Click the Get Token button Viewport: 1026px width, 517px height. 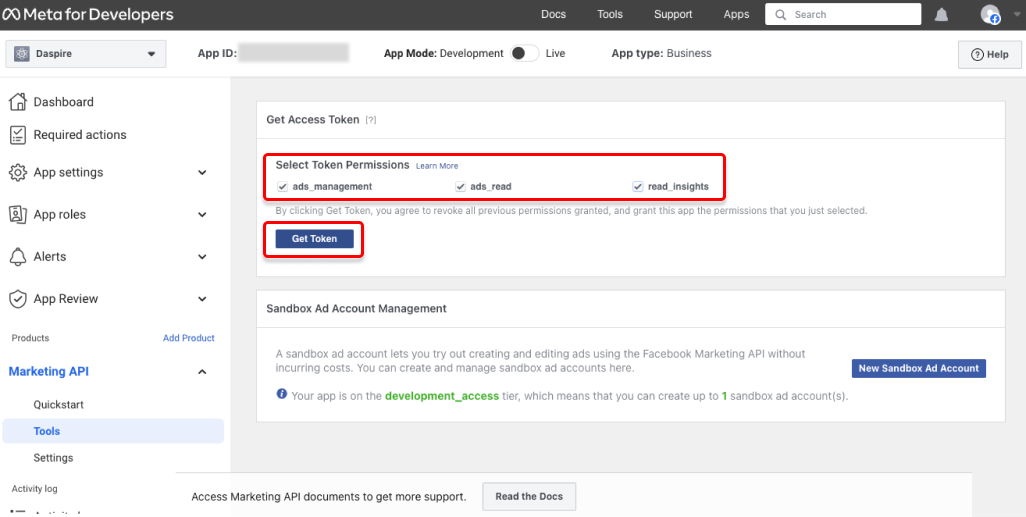click(315, 239)
